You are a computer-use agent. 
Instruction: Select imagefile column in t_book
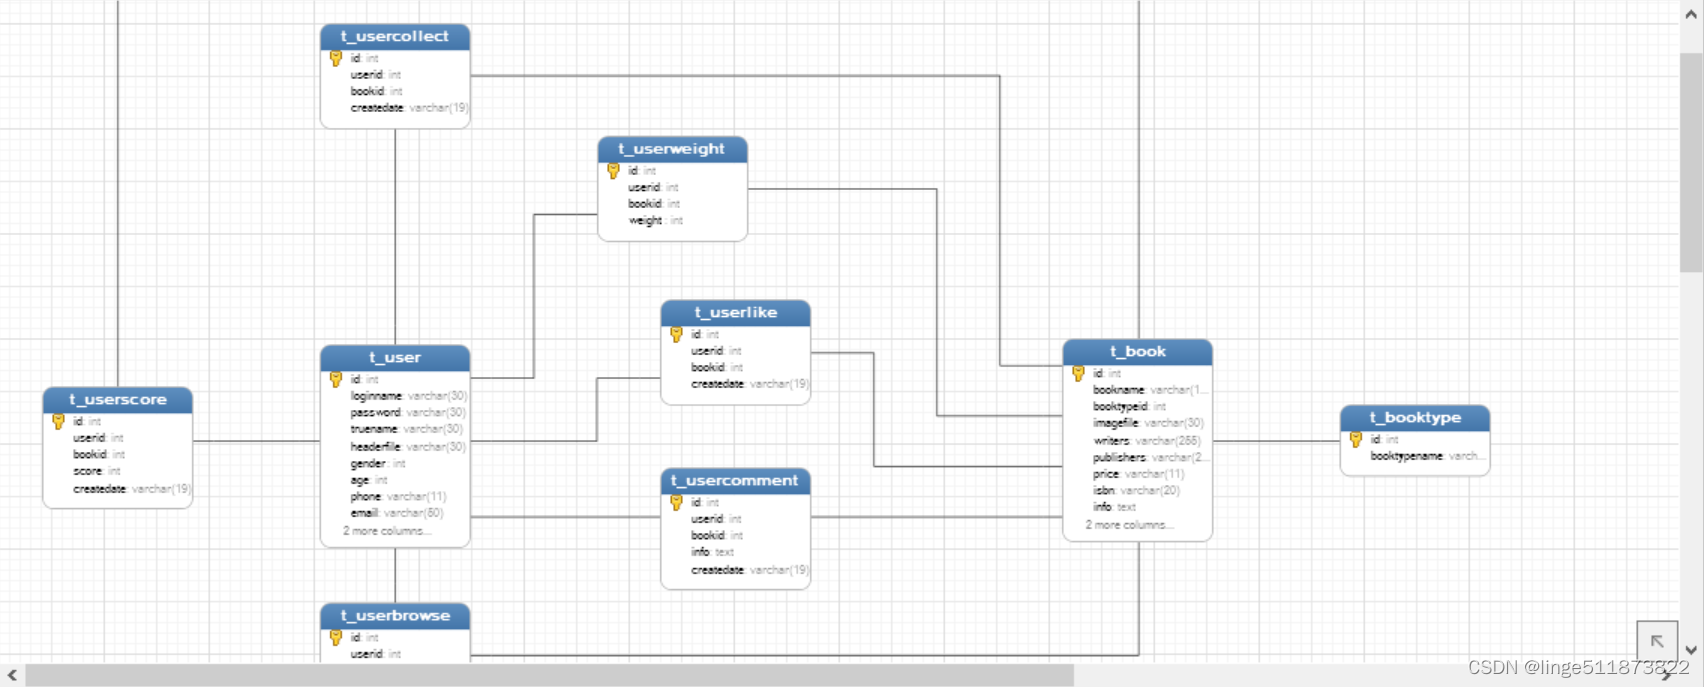pyautogui.click(x=1148, y=423)
